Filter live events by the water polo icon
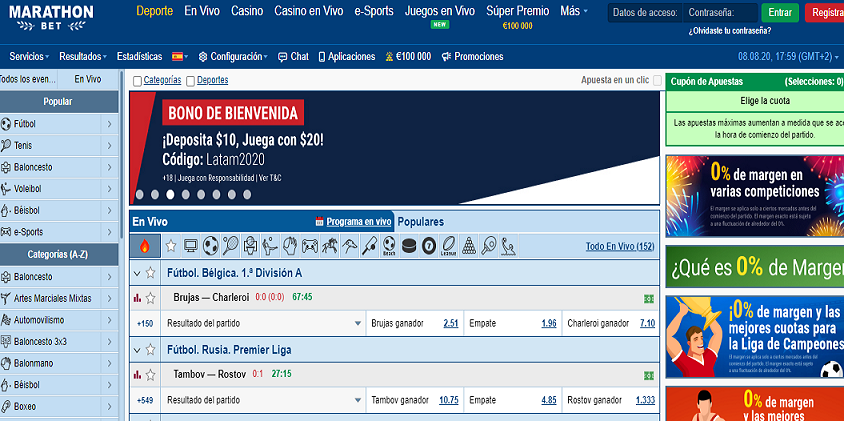 (x=508, y=246)
